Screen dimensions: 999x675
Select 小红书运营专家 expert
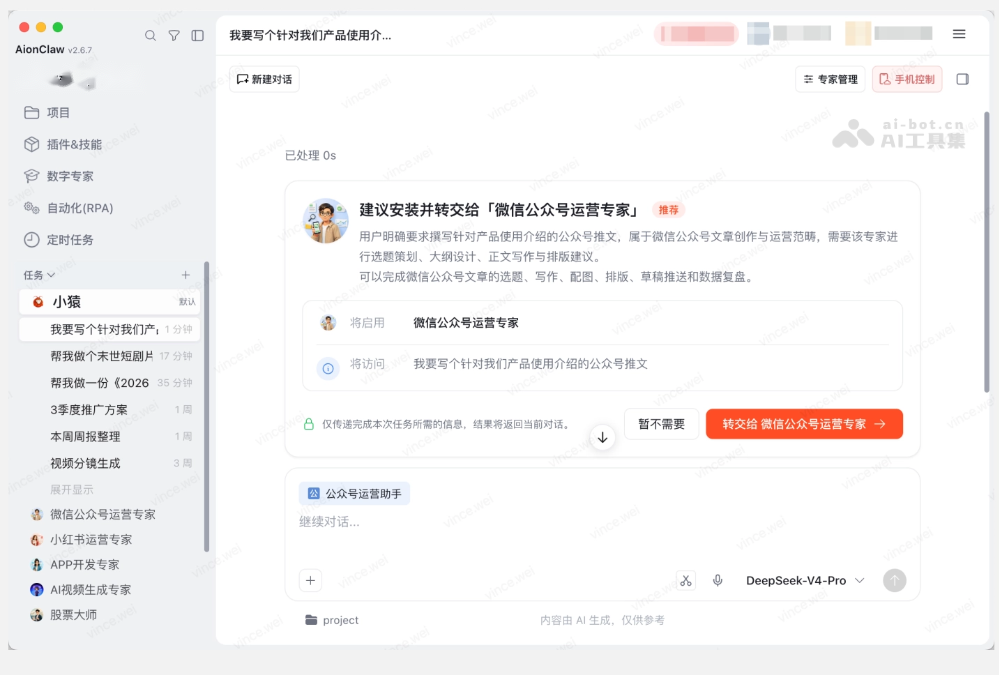click(x=81, y=540)
